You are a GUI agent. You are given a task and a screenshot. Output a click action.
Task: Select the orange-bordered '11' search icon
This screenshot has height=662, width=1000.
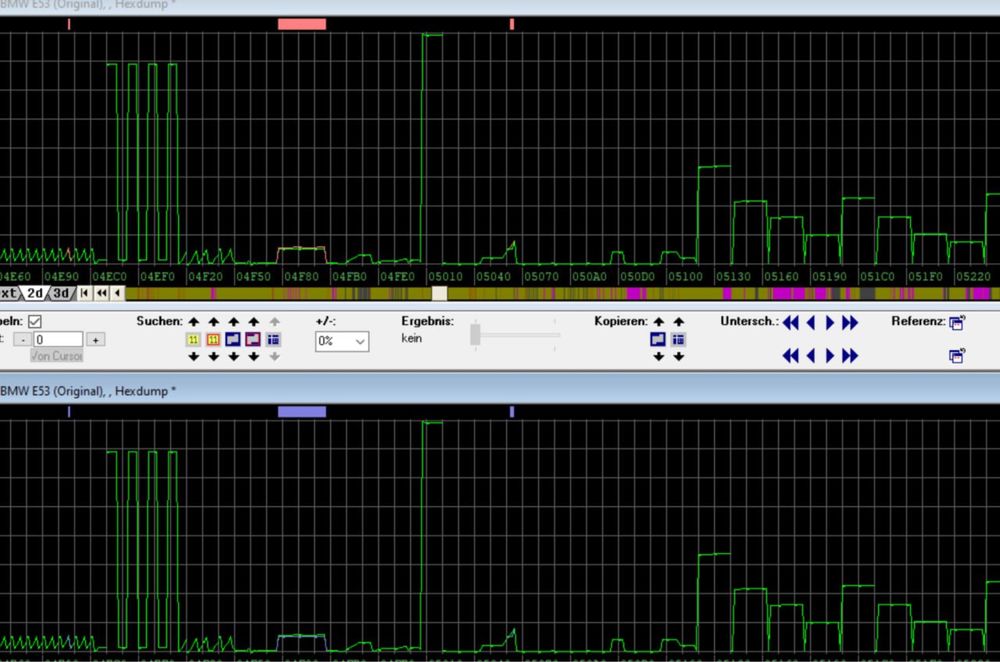[213, 339]
